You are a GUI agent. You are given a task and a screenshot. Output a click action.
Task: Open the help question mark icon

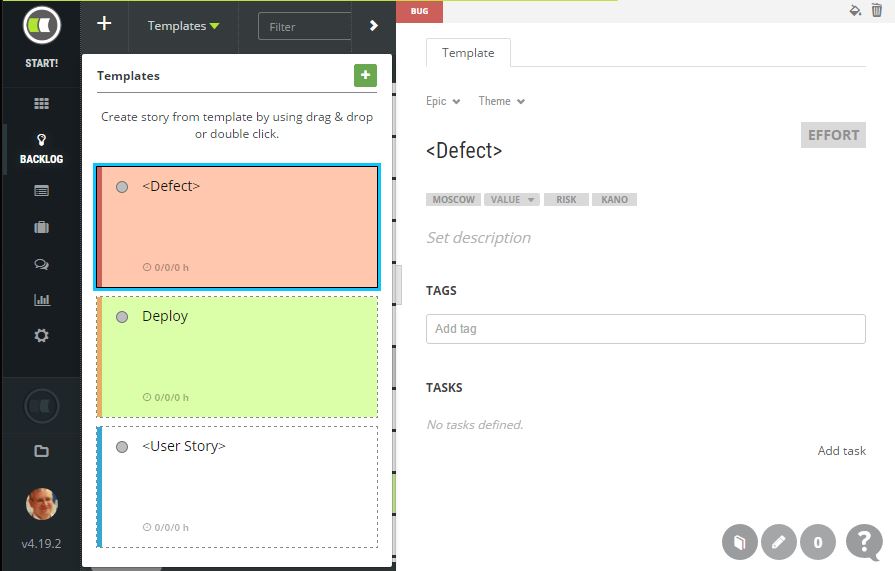pos(865,542)
